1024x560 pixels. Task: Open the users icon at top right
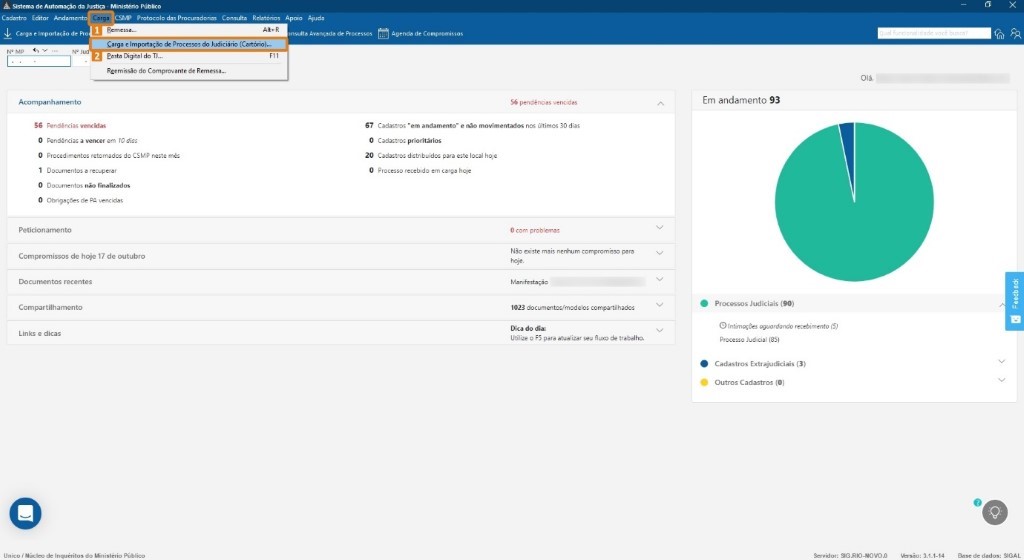coord(1016,33)
